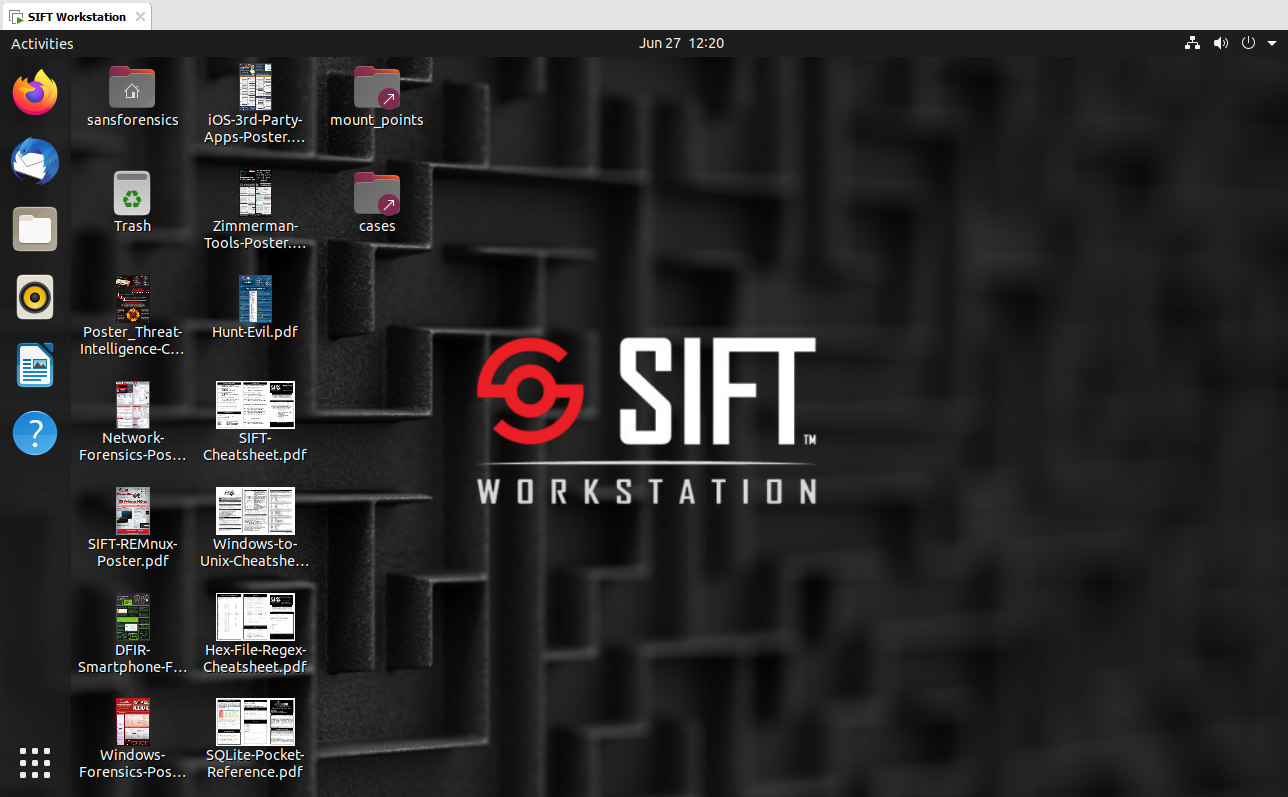This screenshot has width=1288, height=797.
Task: Click the power icon in top bar
Action: [1248, 43]
